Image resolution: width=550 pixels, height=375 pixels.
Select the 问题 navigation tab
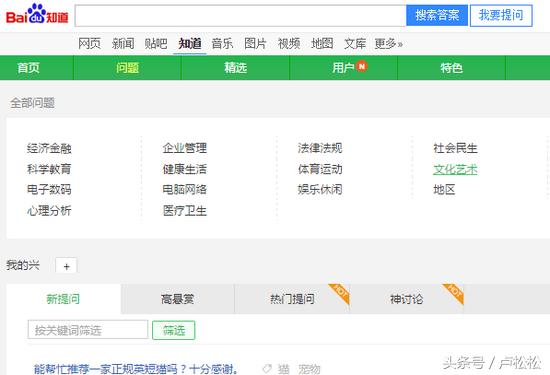127,67
